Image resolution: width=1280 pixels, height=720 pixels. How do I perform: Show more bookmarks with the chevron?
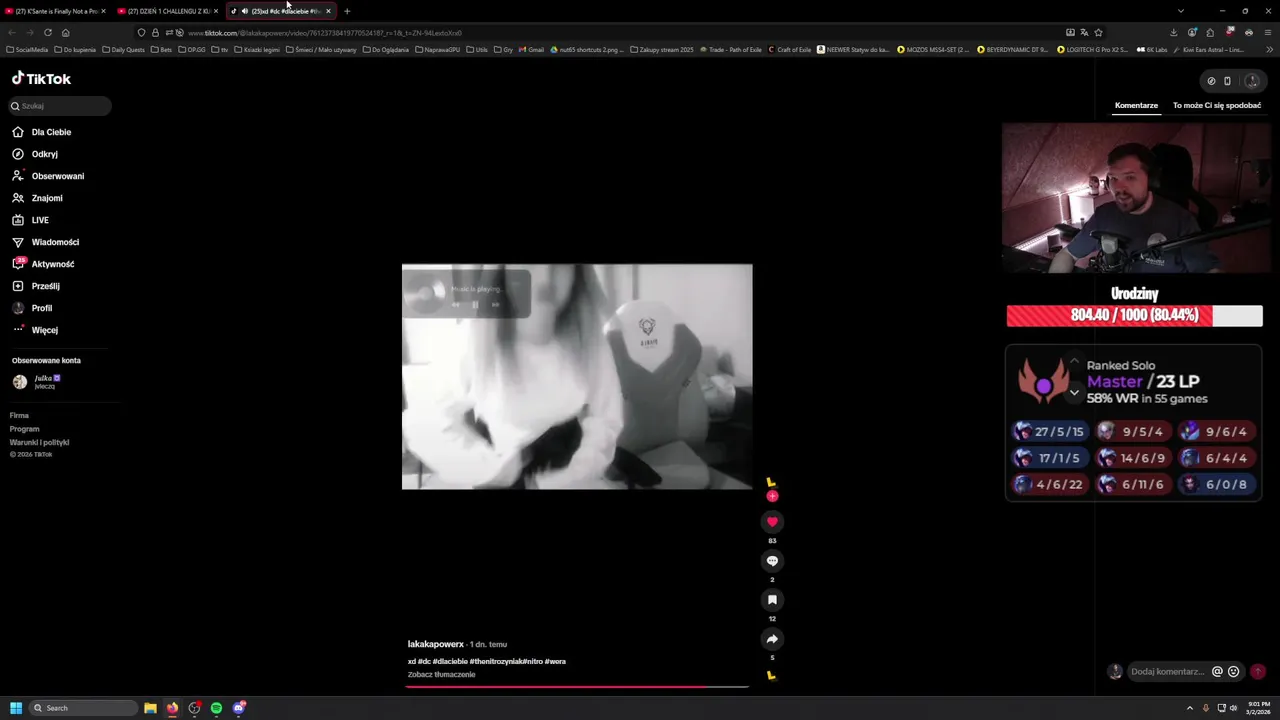point(1270,49)
